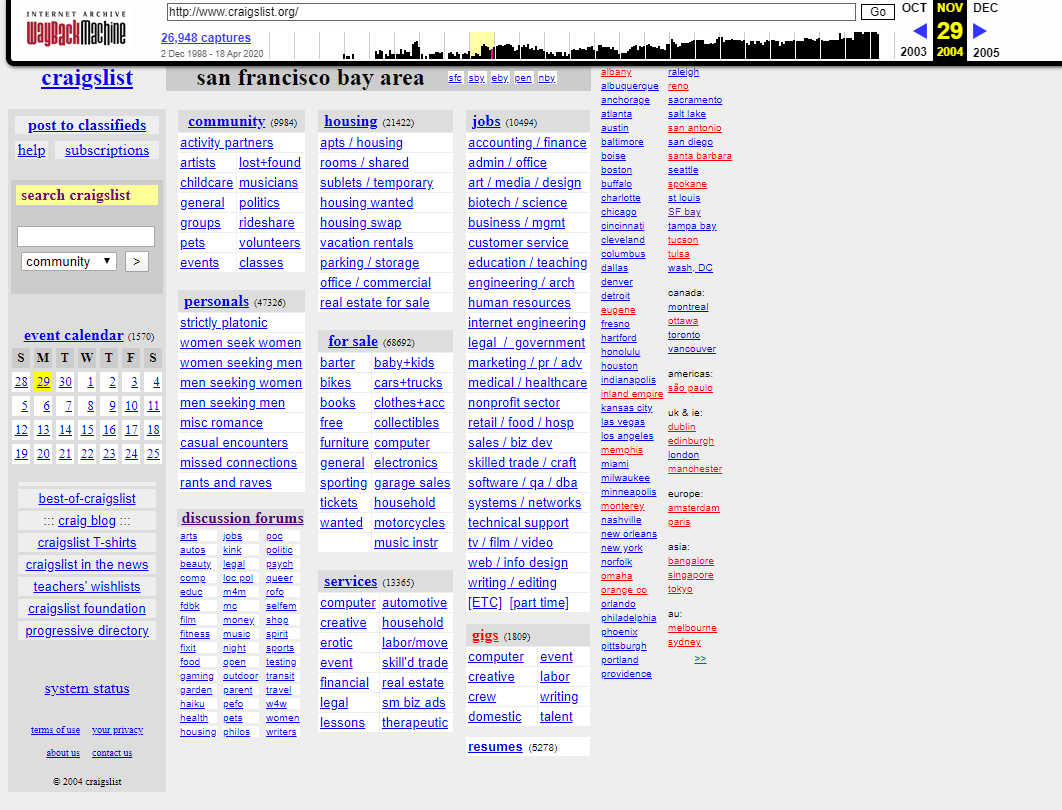Viewport: 1062px width, 810px height.
Task: Open the talent gigs category
Action: [x=556, y=717]
